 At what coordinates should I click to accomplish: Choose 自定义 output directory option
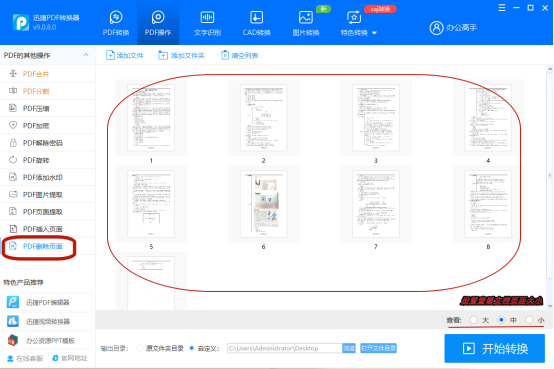pyautogui.click(x=192, y=348)
